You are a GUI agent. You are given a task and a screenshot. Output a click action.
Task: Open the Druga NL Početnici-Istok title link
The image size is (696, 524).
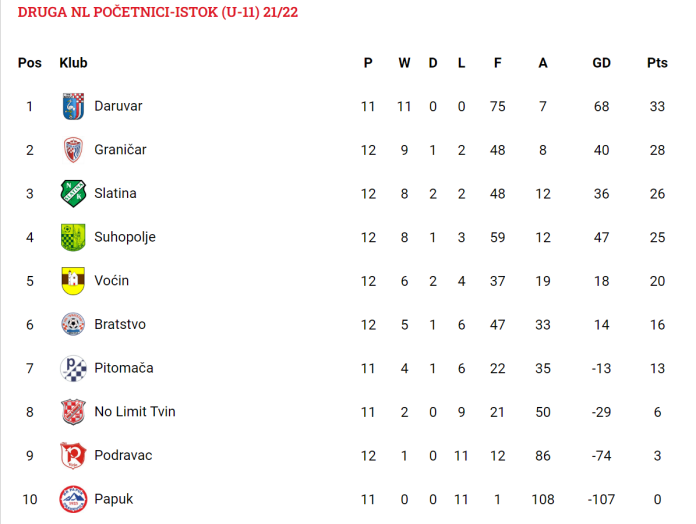pyautogui.click(x=158, y=12)
